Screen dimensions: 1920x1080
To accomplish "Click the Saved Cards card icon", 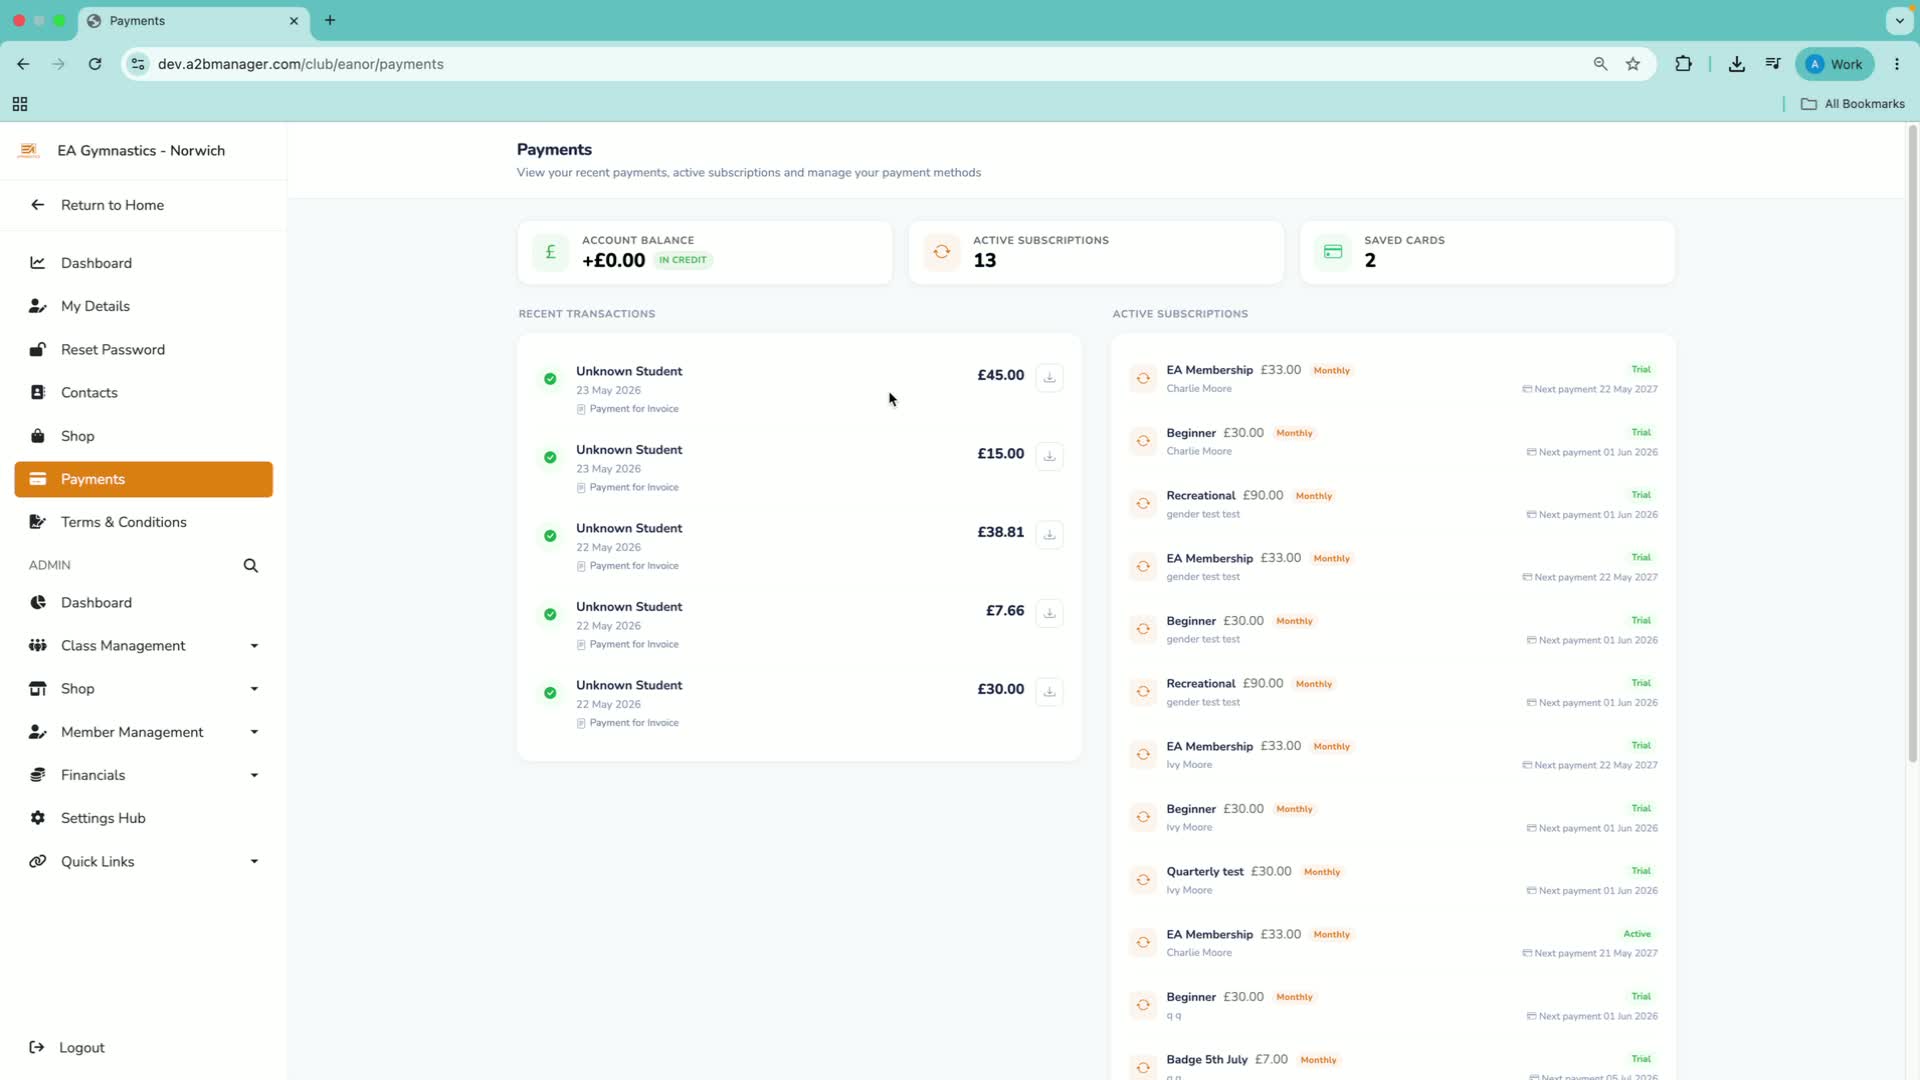I will coord(1333,252).
